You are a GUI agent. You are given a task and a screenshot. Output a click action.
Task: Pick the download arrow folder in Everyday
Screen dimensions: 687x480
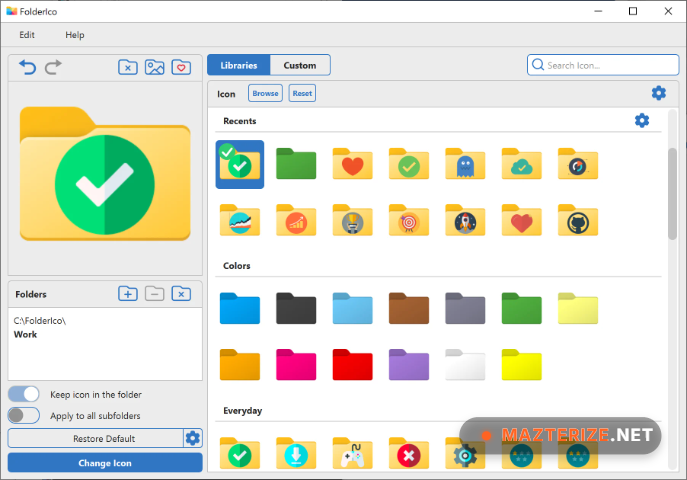click(x=296, y=453)
